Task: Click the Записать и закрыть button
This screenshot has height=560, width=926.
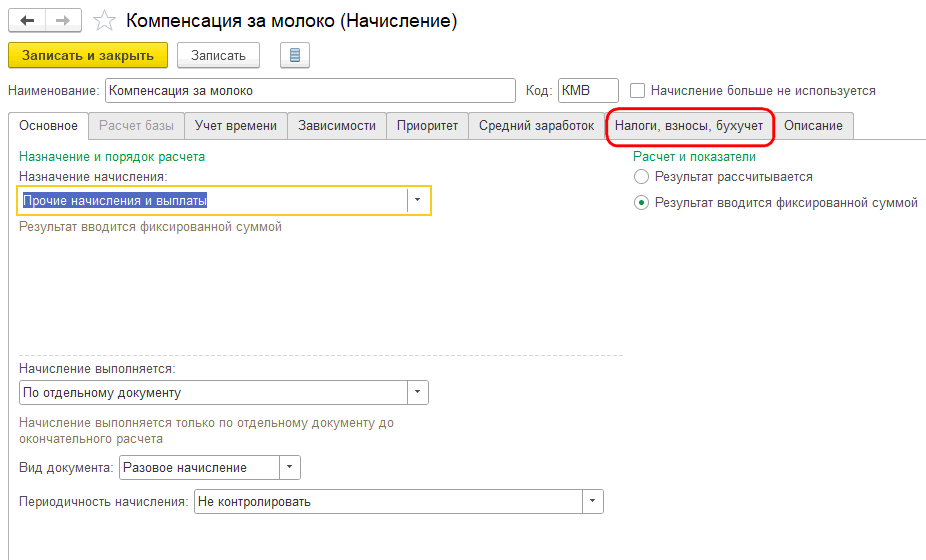Action: [88, 56]
